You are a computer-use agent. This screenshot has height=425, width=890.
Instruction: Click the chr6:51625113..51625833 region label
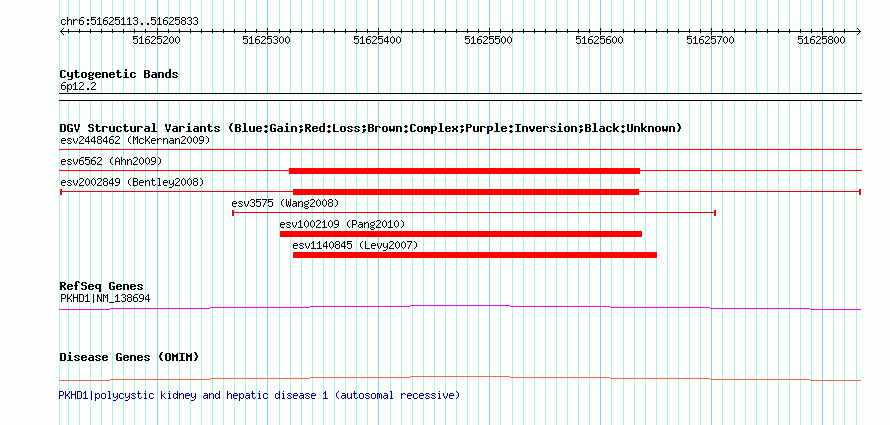(x=129, y=22)
